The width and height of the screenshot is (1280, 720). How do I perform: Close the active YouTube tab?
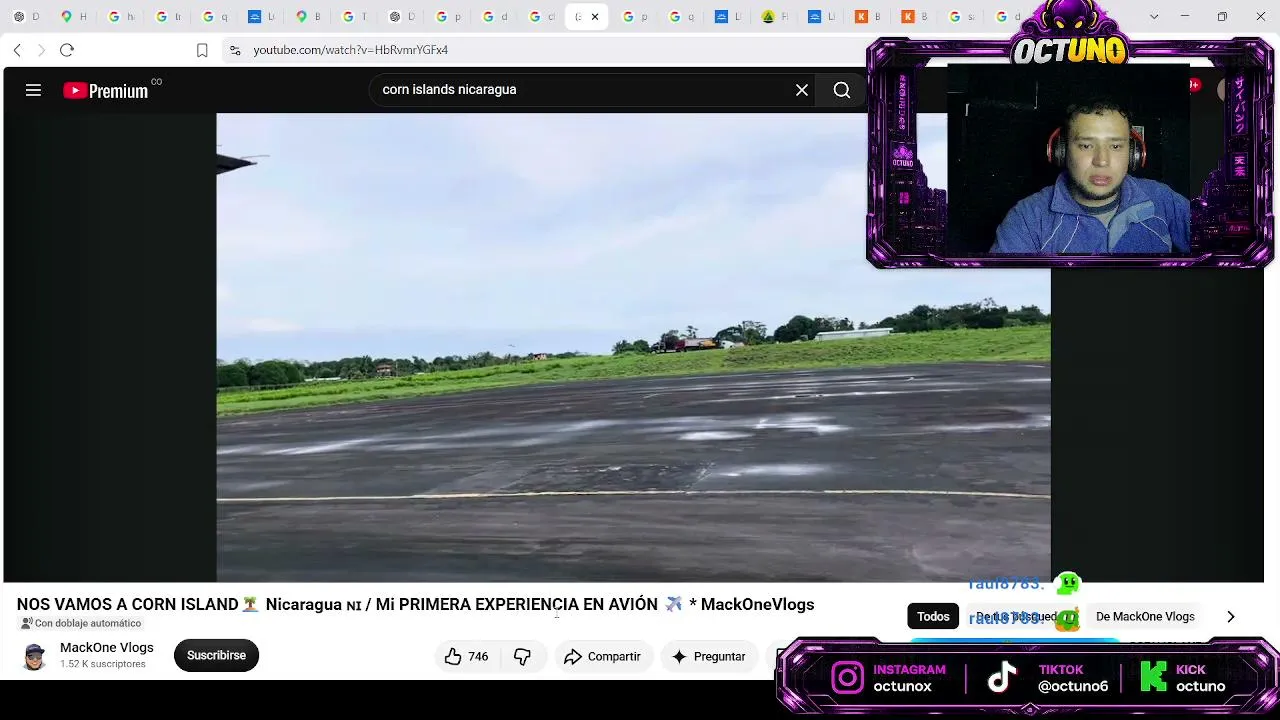[595, 17]
